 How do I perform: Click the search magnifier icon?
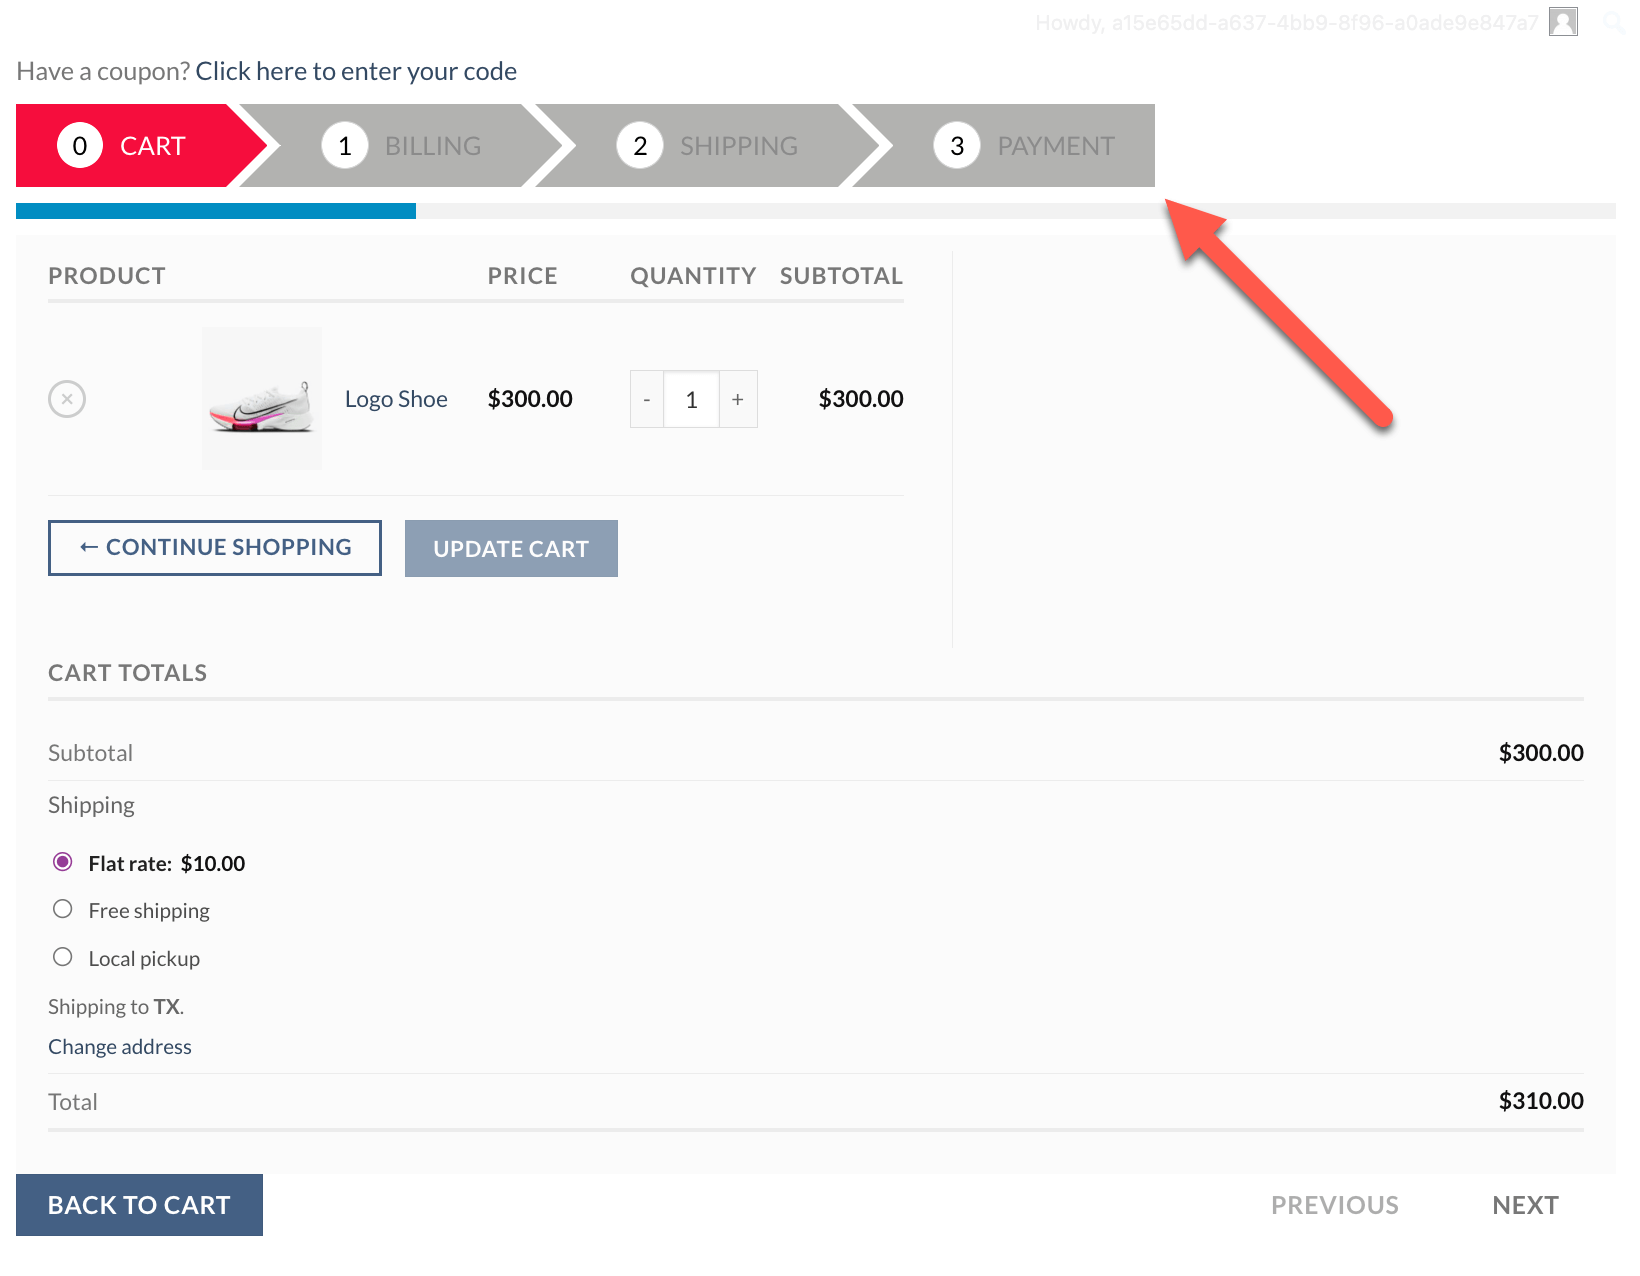(x=1614, y=22)
